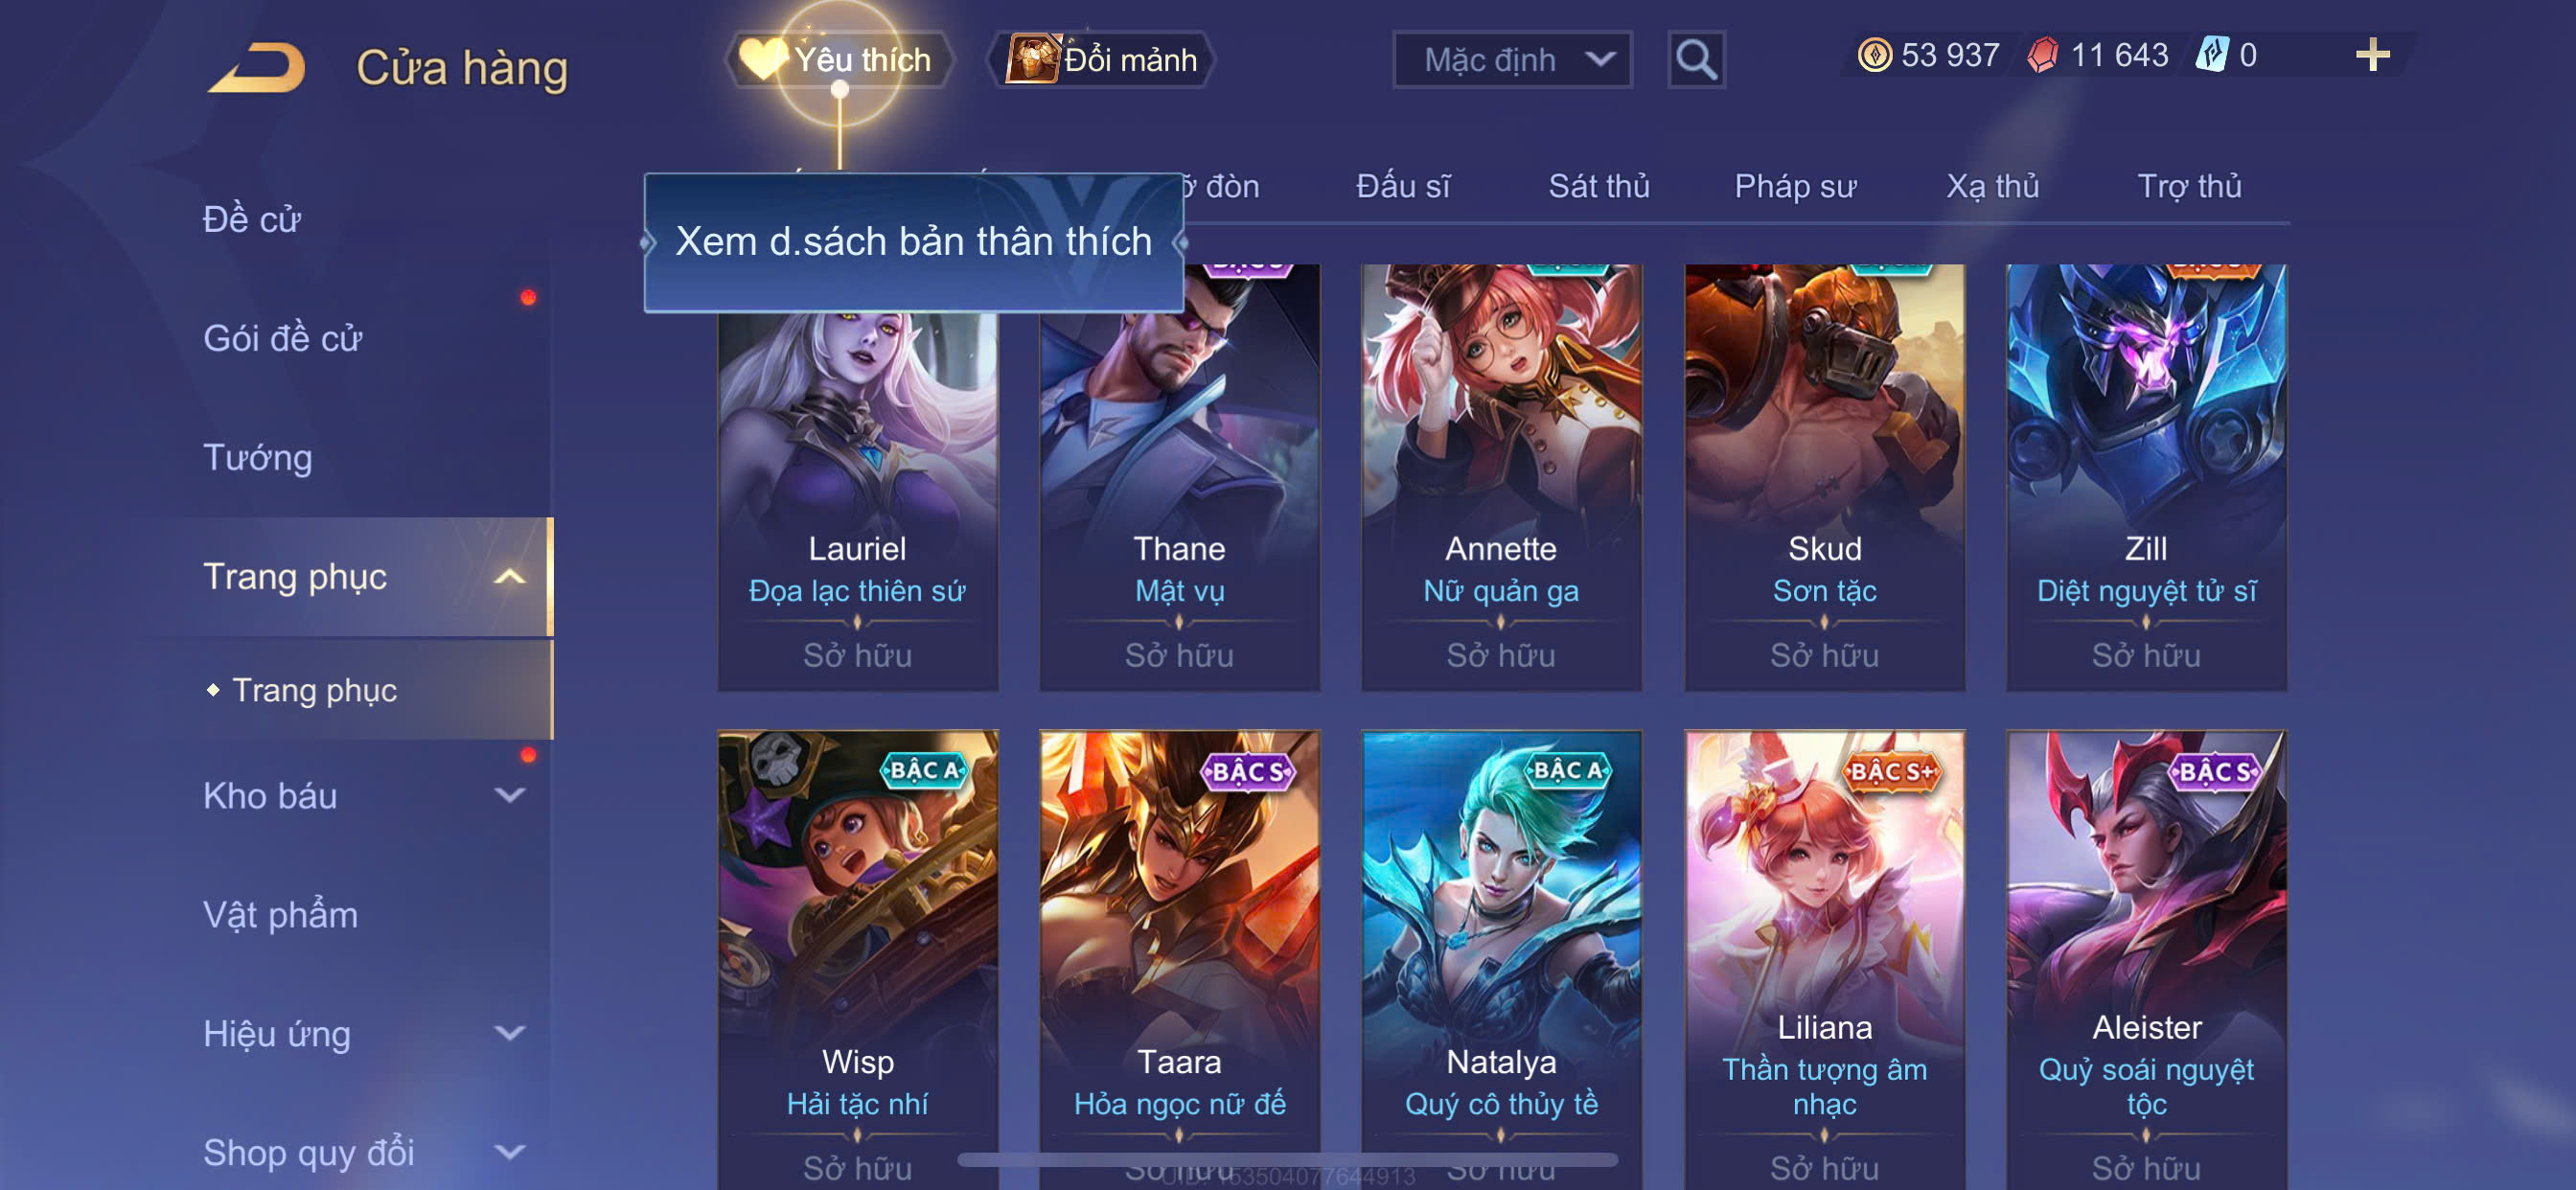Screen dimensions: 2576x1190
Task: Collapse the Trang phục sidebar section
Action: click(510, 577)
